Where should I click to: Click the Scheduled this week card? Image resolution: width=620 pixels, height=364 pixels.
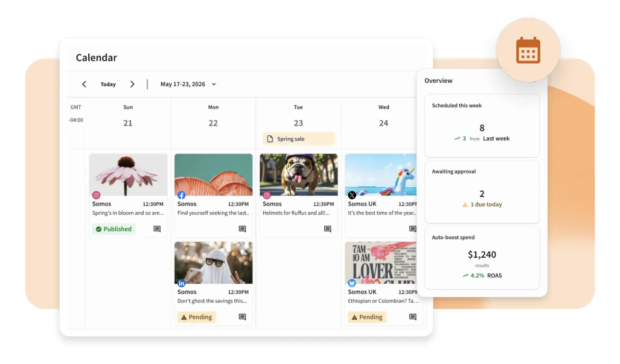pyautogui.click(x=482, y=126)
